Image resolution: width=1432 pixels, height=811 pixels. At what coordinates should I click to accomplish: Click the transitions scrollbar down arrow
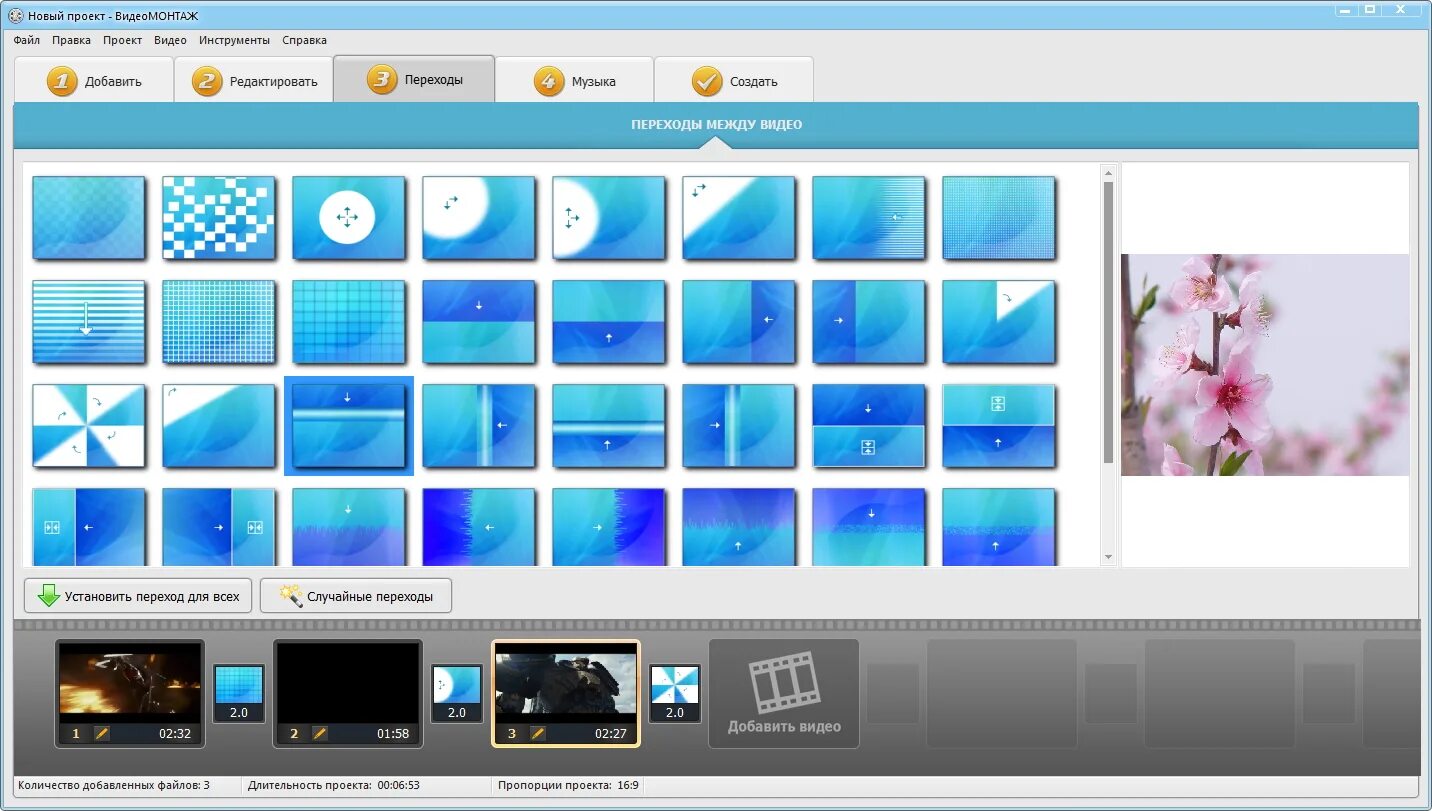tap(1108, 557)
